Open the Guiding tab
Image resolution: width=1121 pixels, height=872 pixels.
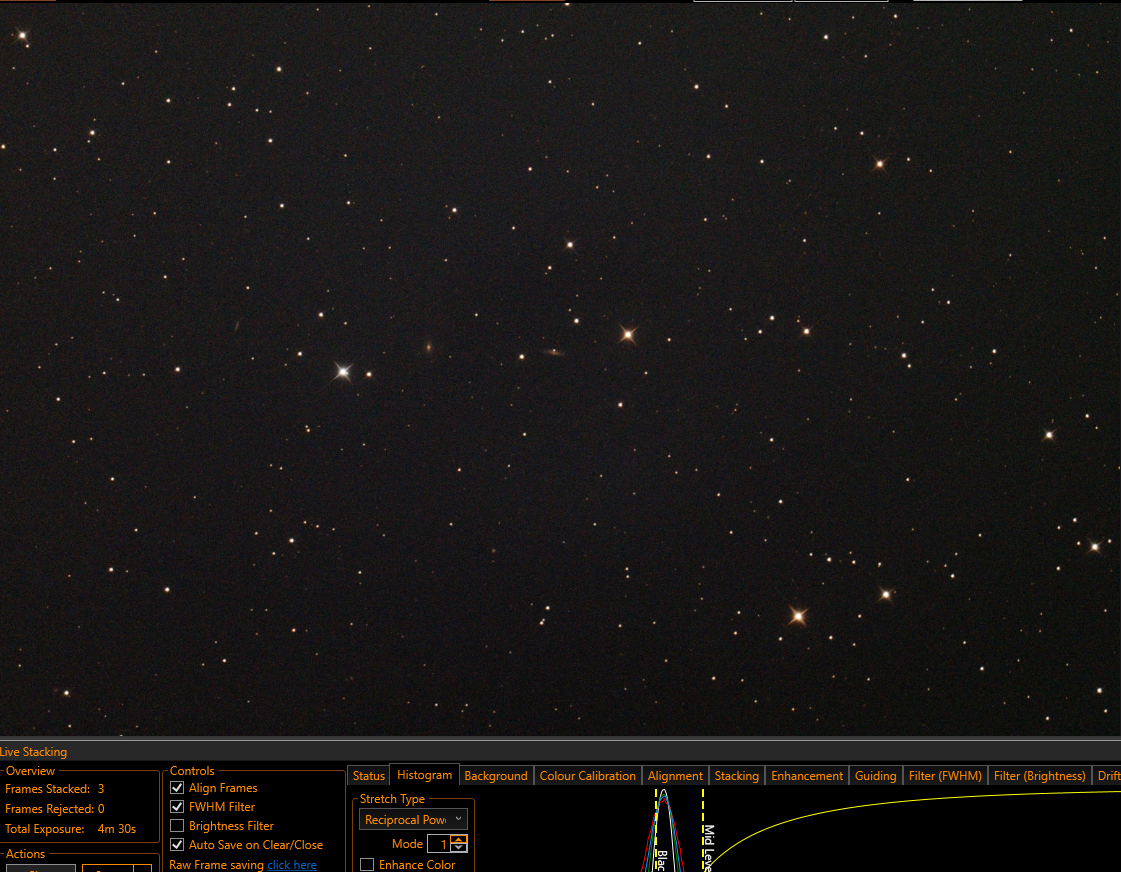click(875, 776)
